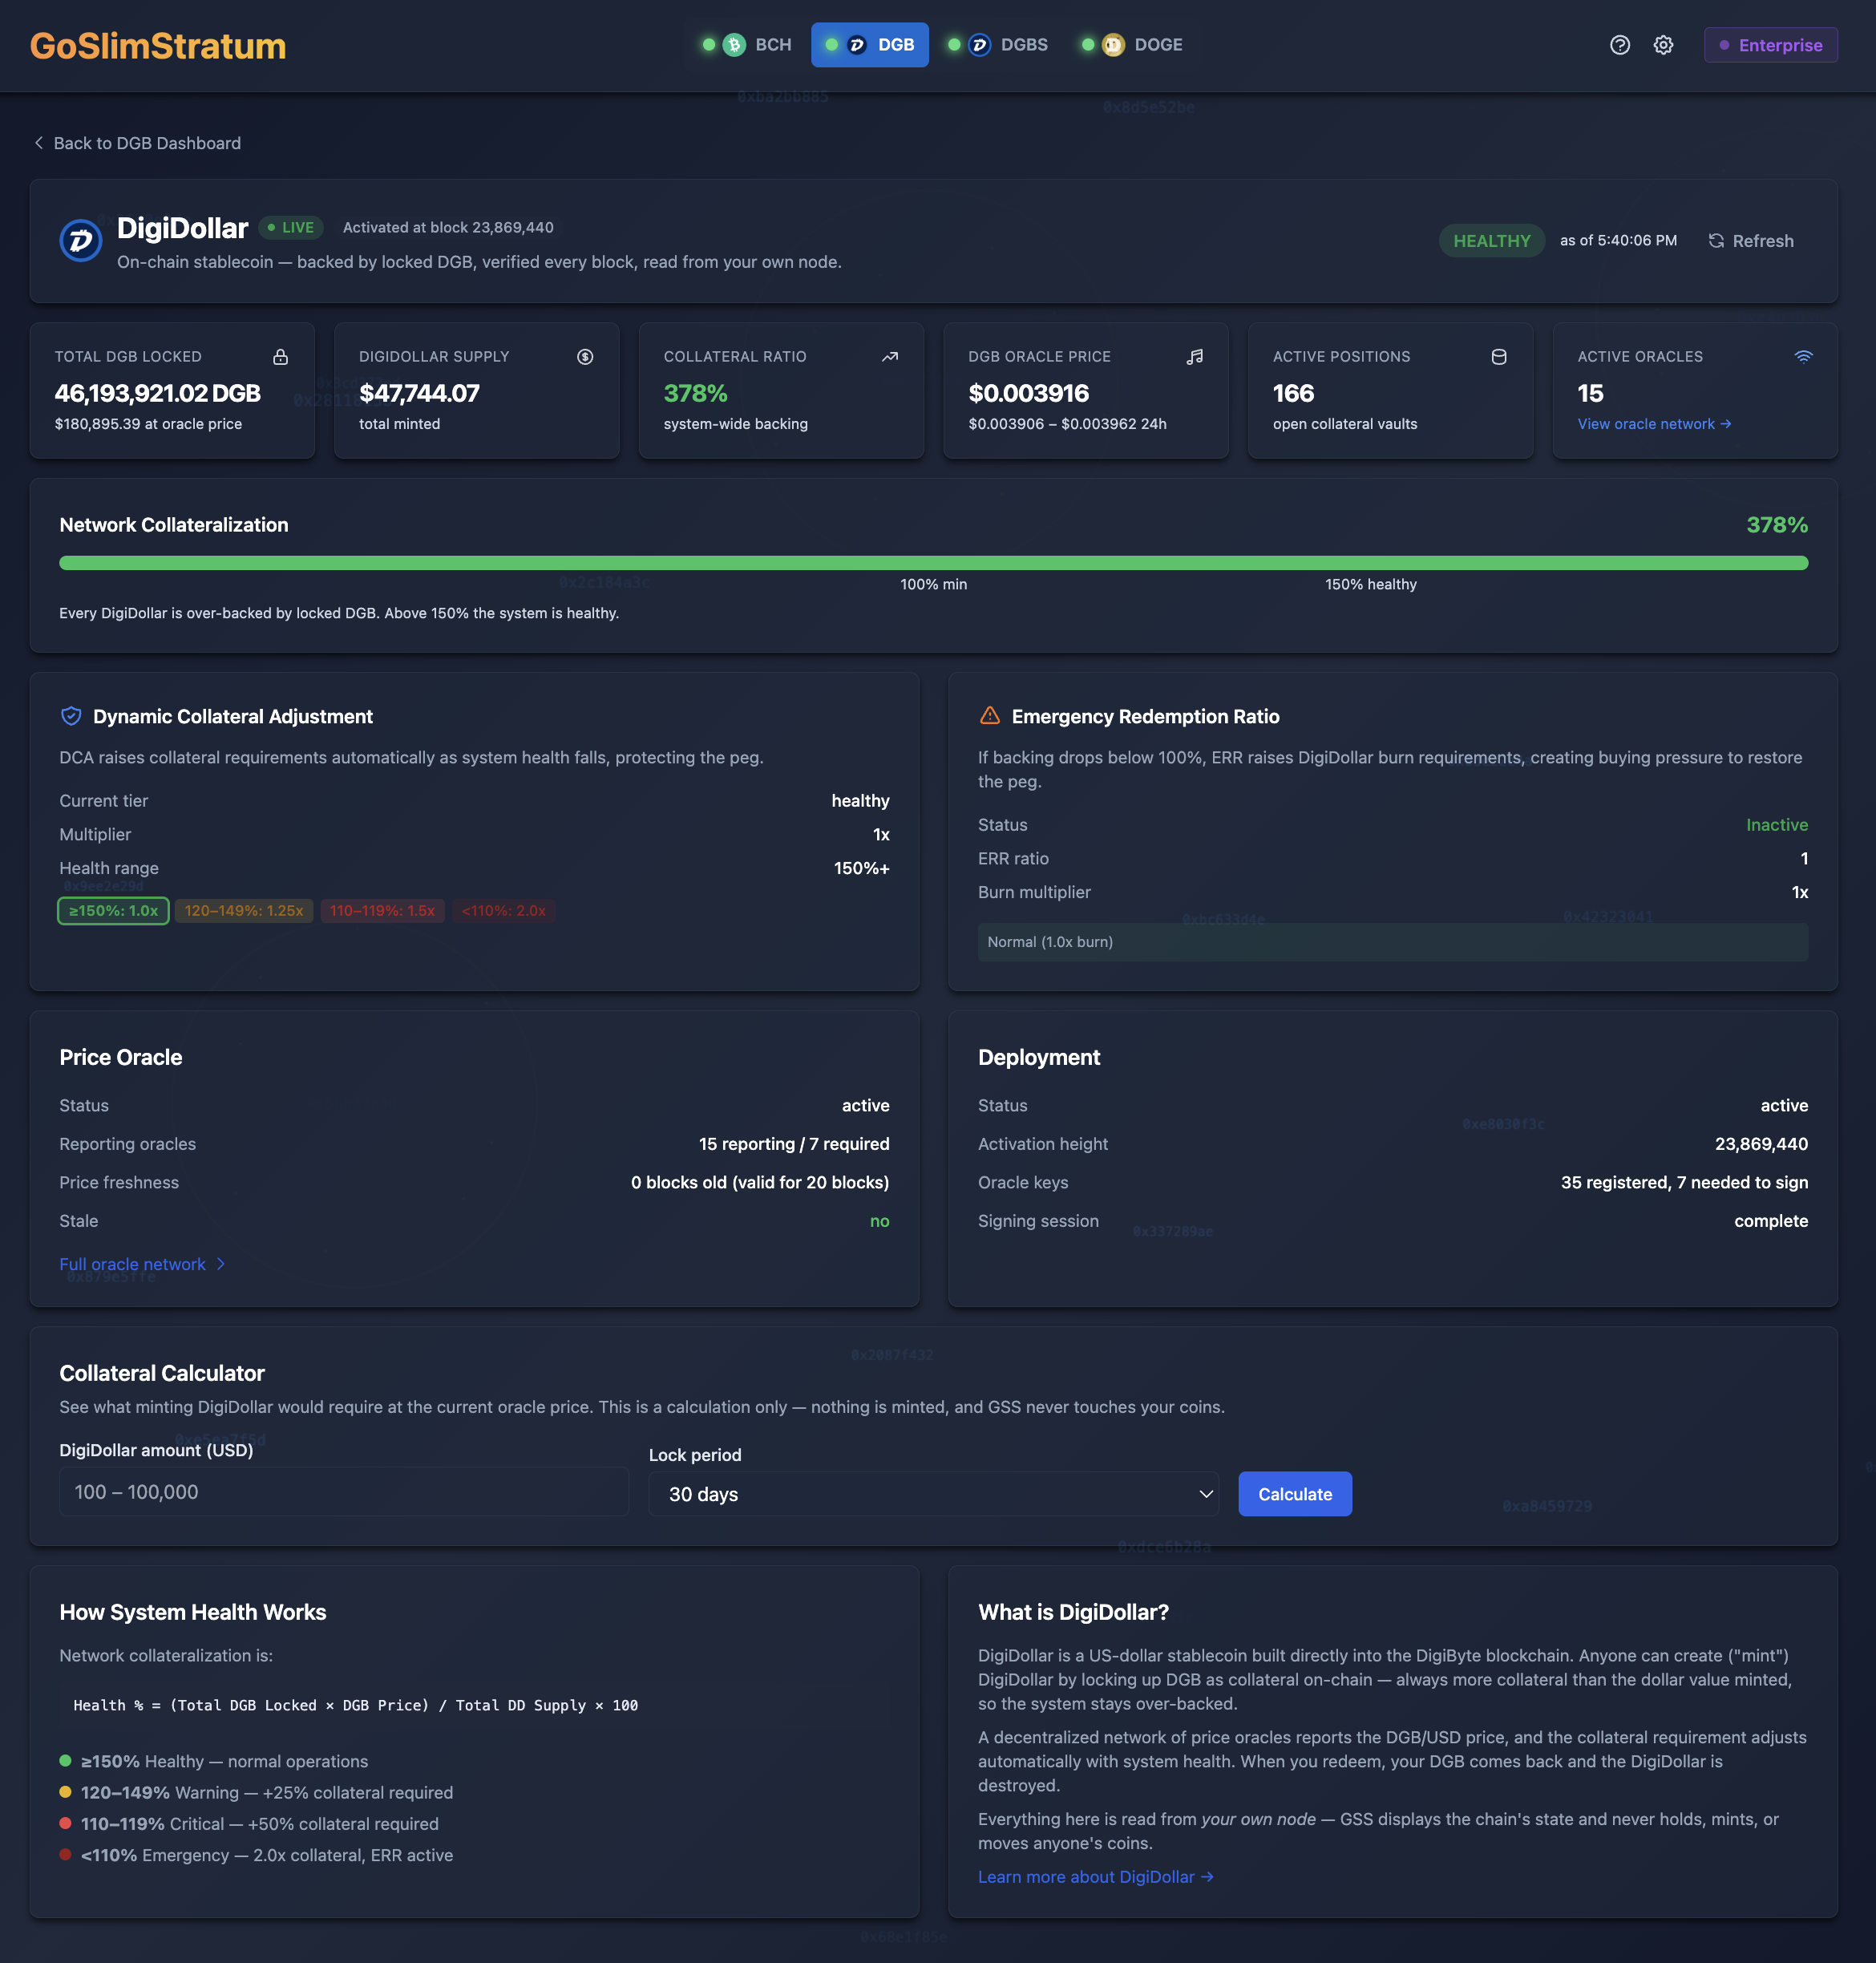Click the Calculate button
This screenshot has width=1876, height=1963.
click(x=1294, y=1494)
